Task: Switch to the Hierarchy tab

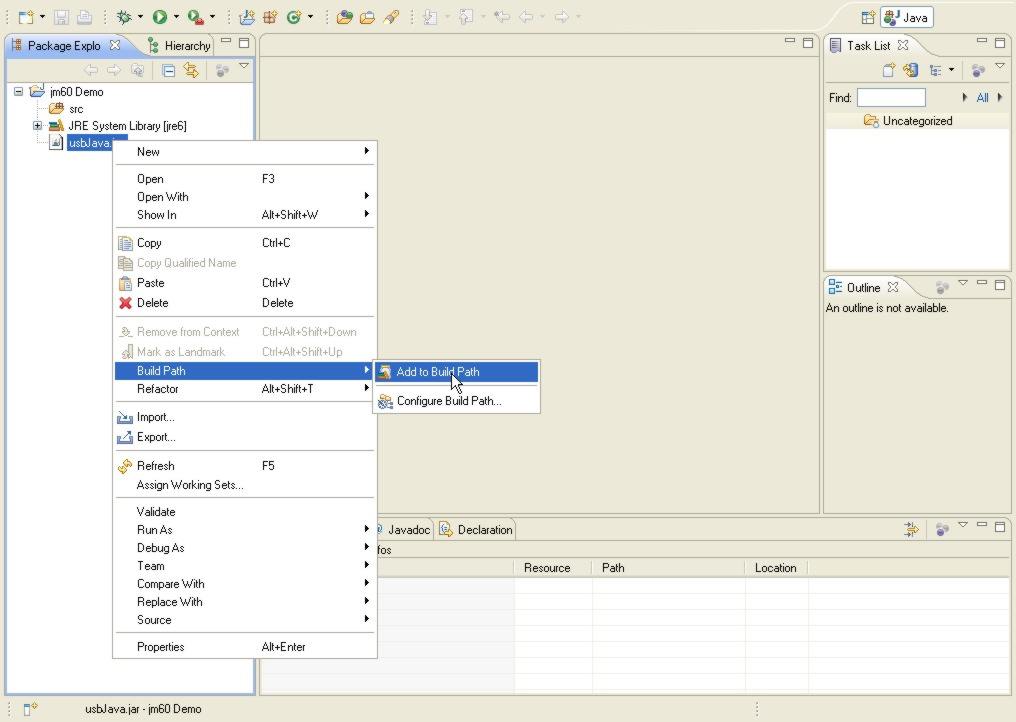Action: (x=187, y=45)
